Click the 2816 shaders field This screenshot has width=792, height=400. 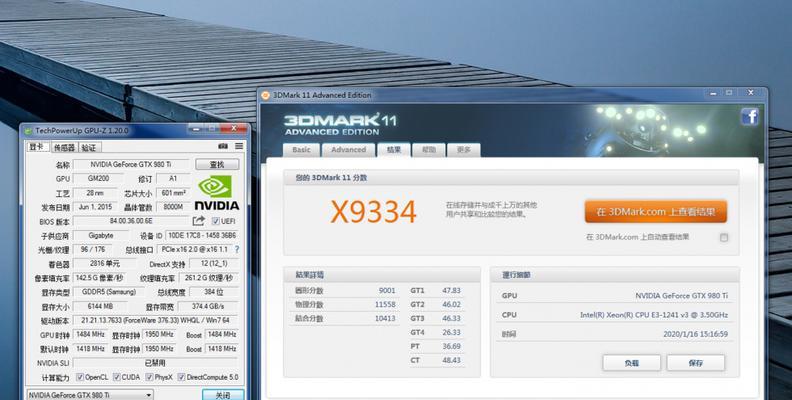point(105,264)
